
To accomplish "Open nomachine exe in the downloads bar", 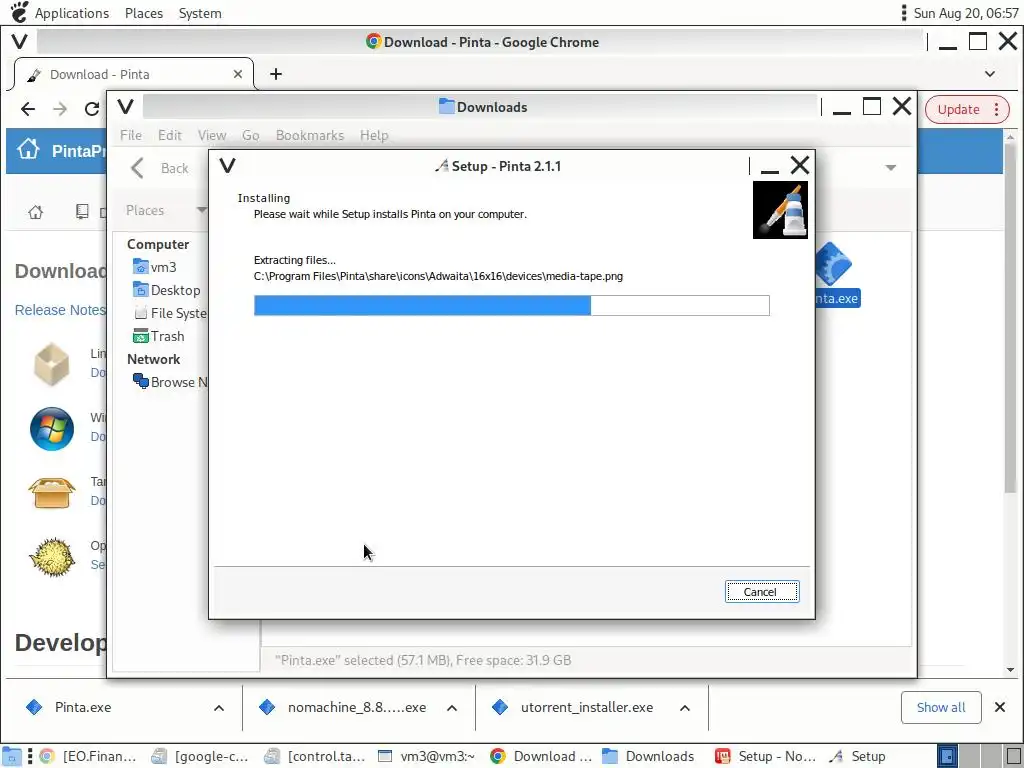I will (356, 707).
